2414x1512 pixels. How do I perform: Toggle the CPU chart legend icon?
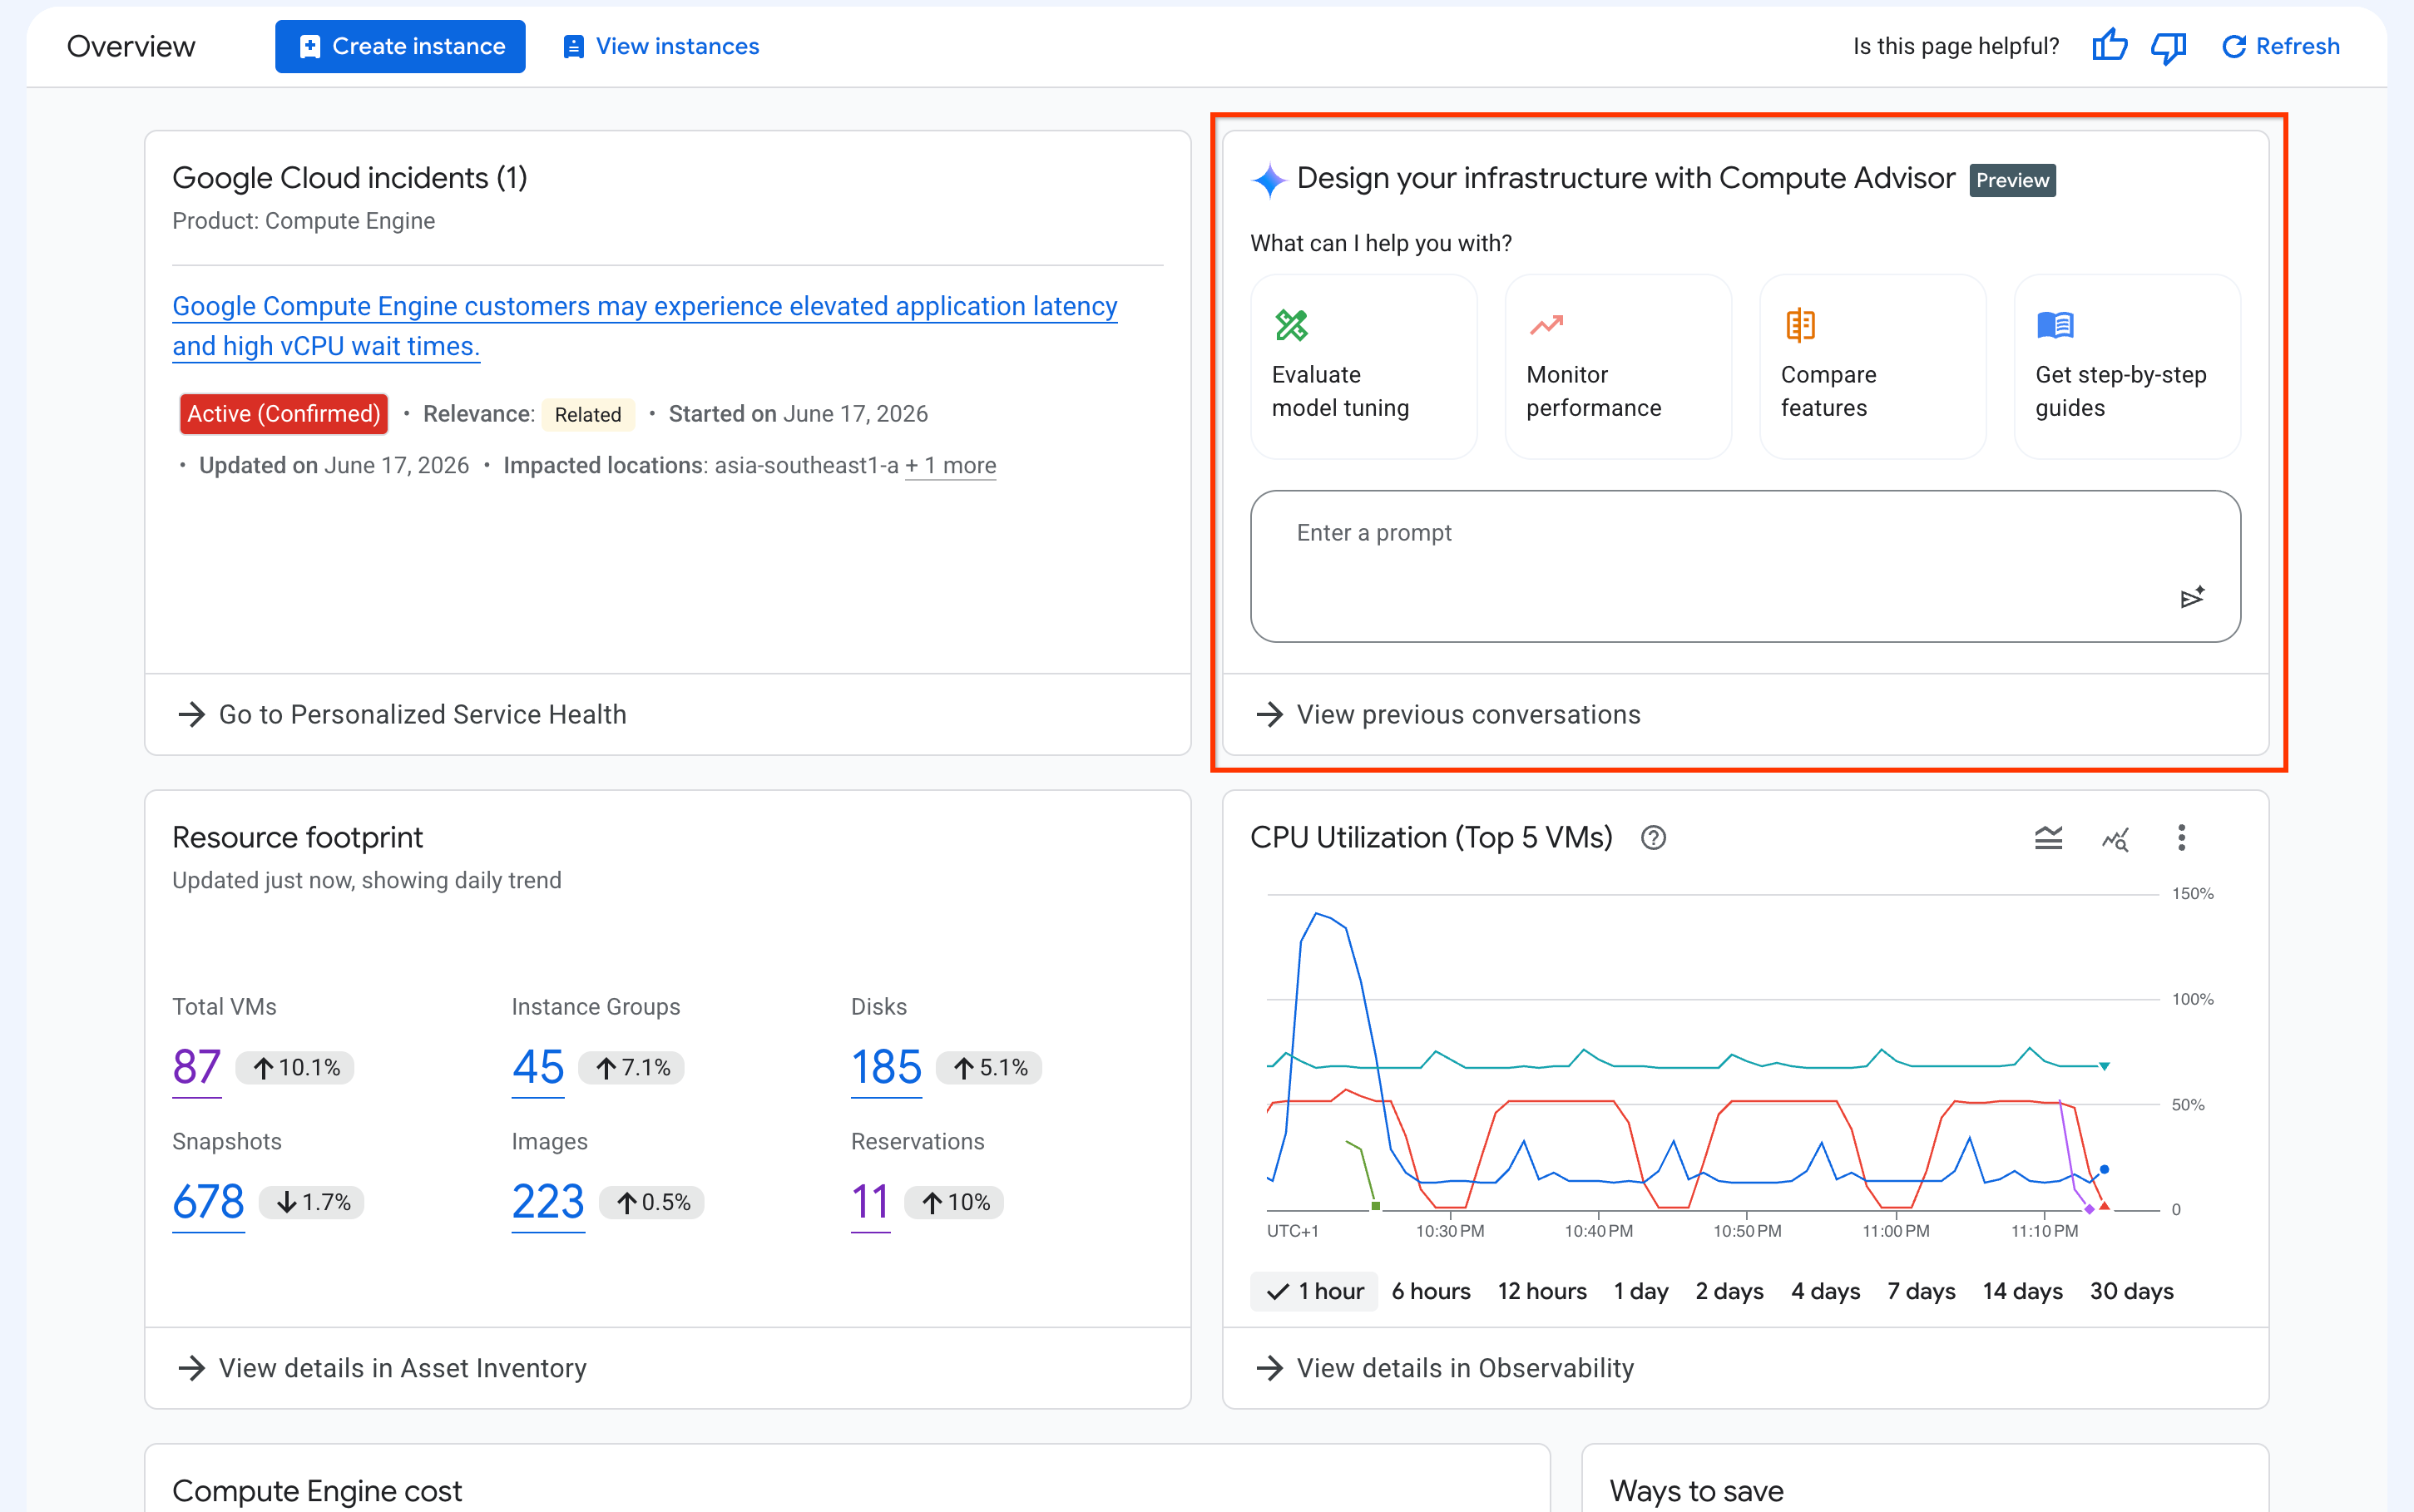(2048, 838)
